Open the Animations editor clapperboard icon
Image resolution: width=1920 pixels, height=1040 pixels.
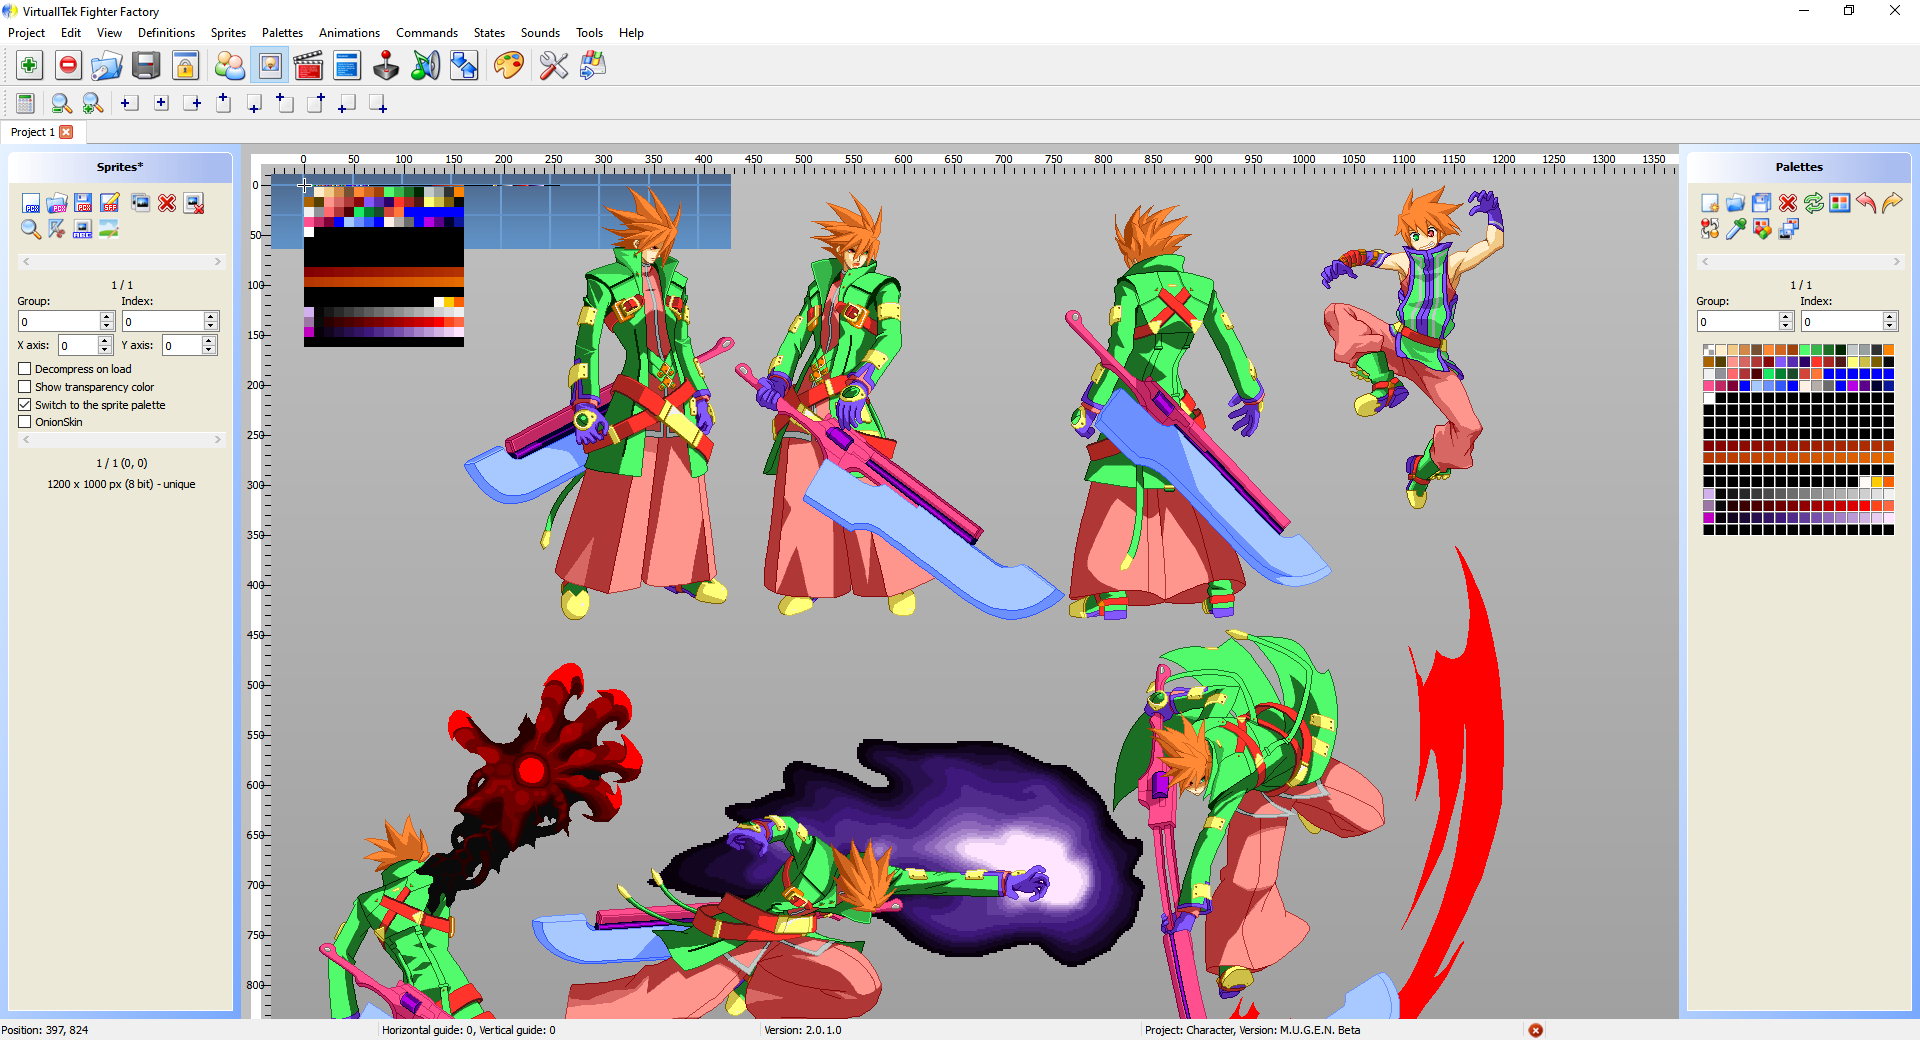308,66
